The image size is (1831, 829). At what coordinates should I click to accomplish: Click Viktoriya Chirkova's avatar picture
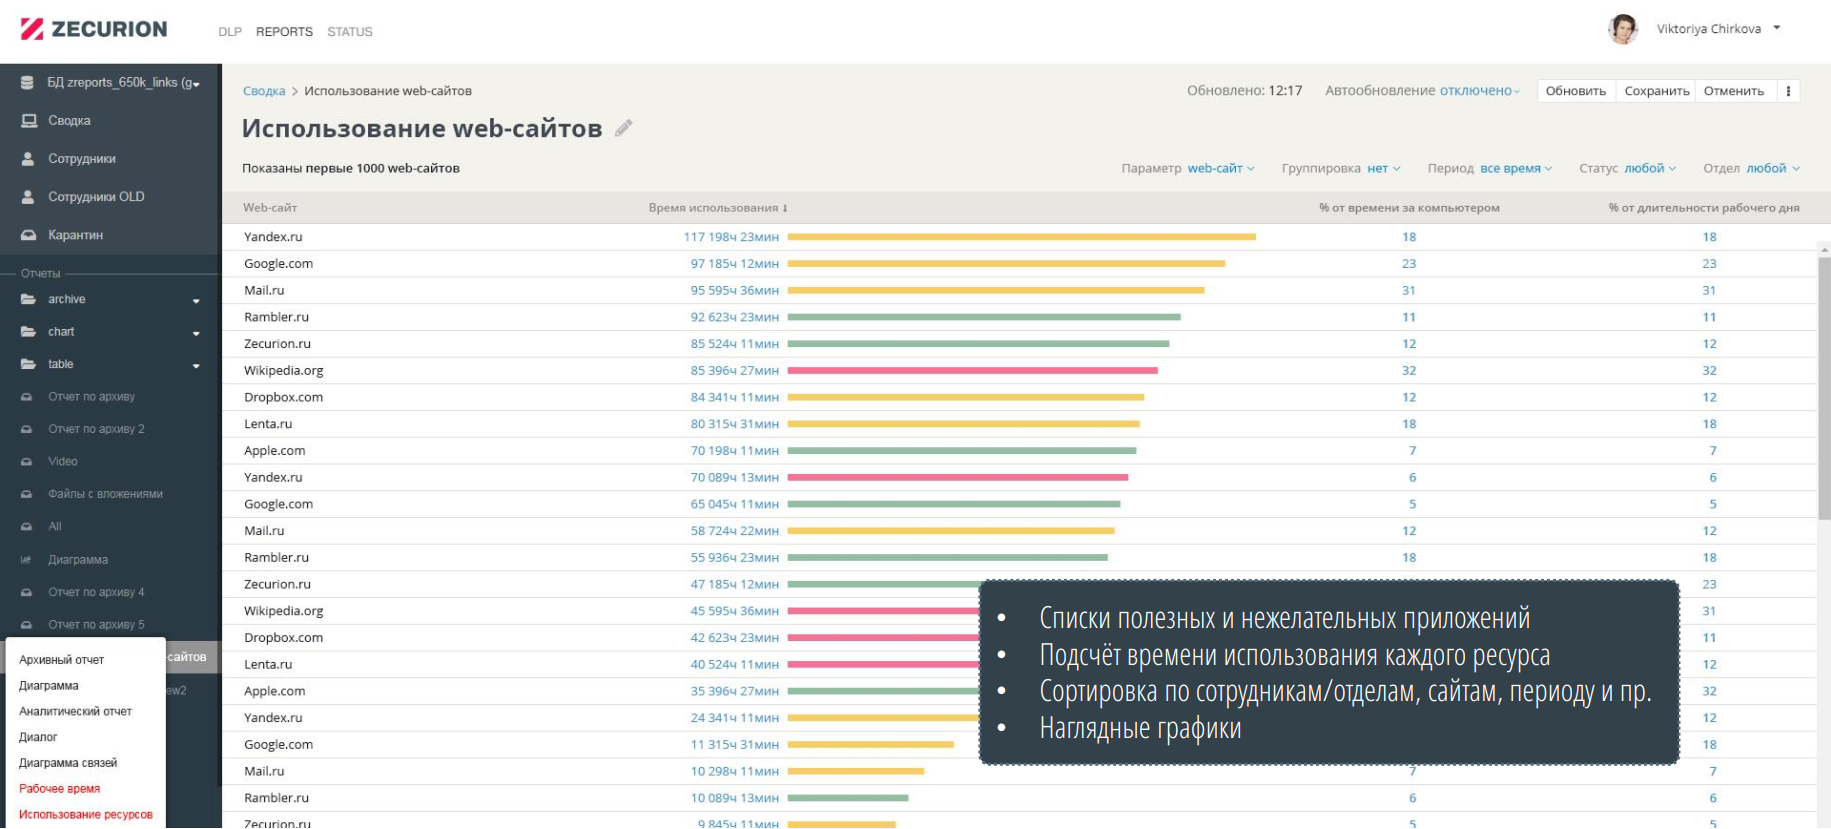[1622, 29]
